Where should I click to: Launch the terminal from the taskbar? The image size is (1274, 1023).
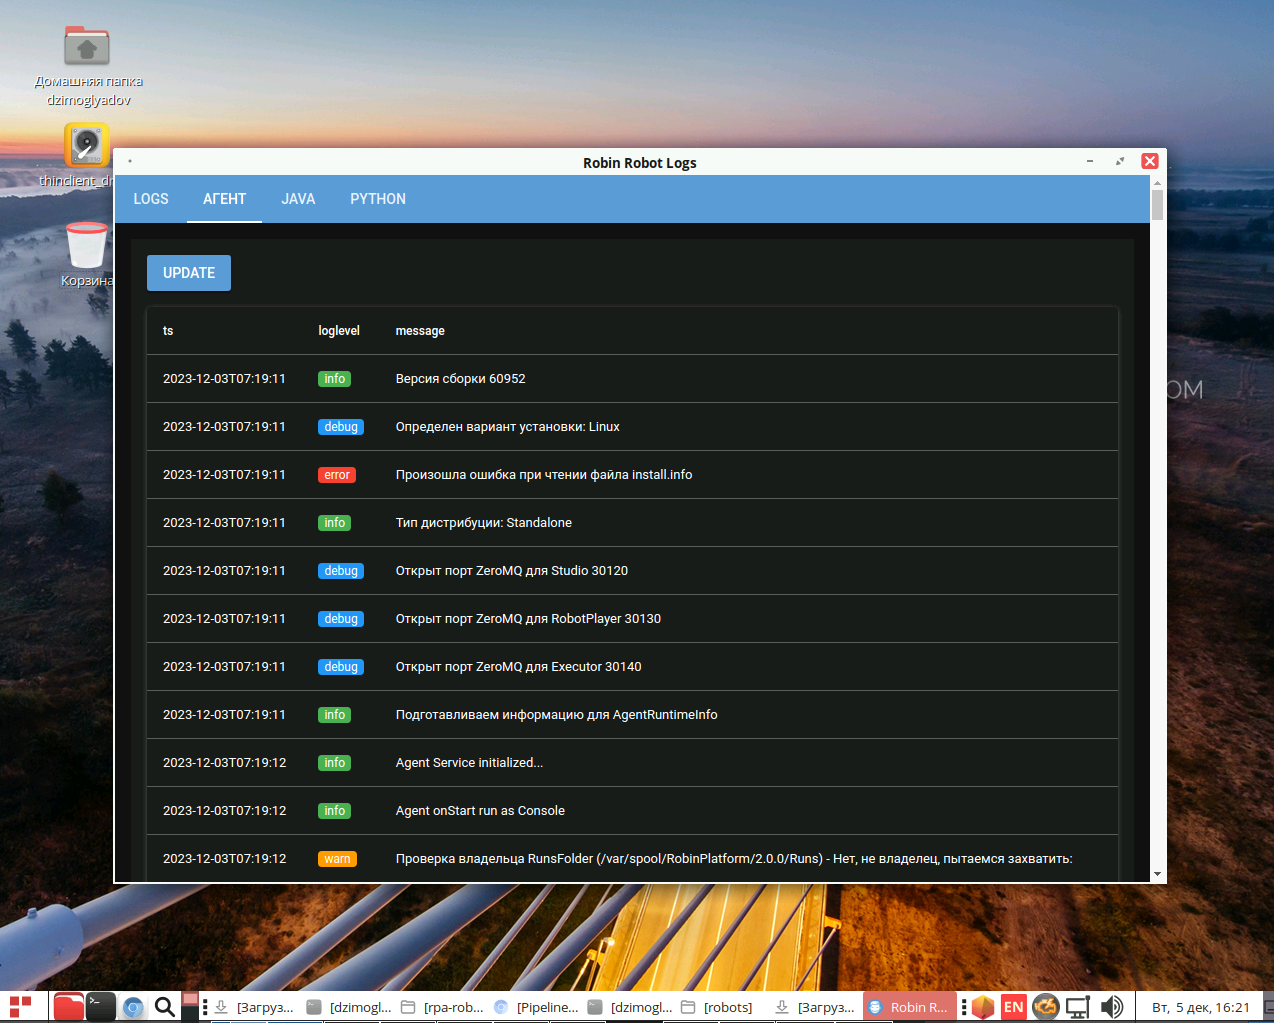point(101,1007)
